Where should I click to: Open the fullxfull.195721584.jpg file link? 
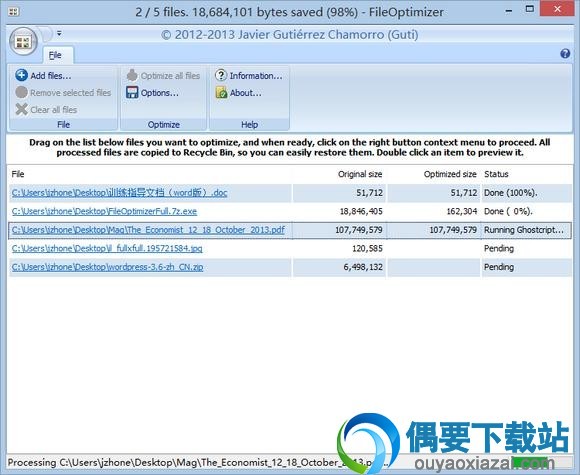pos(107,248)
